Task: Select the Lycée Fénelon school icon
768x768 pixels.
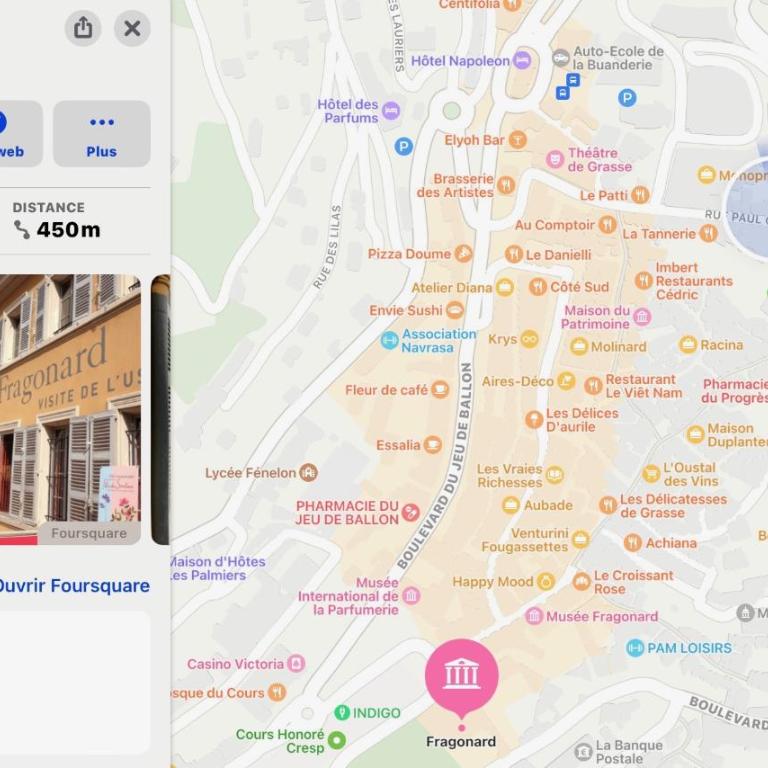Action: (308, 473)
